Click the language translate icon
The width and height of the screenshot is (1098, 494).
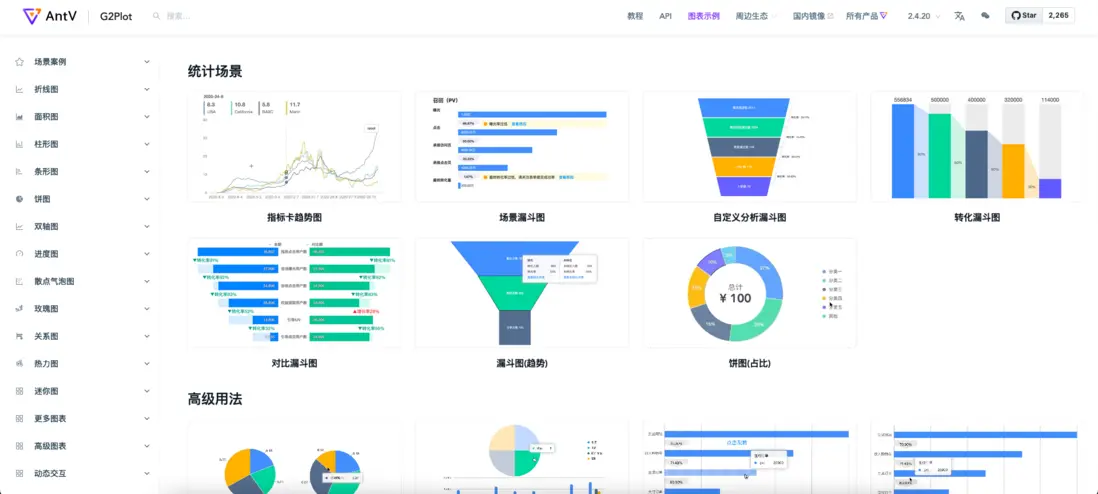tap(959, 16)
